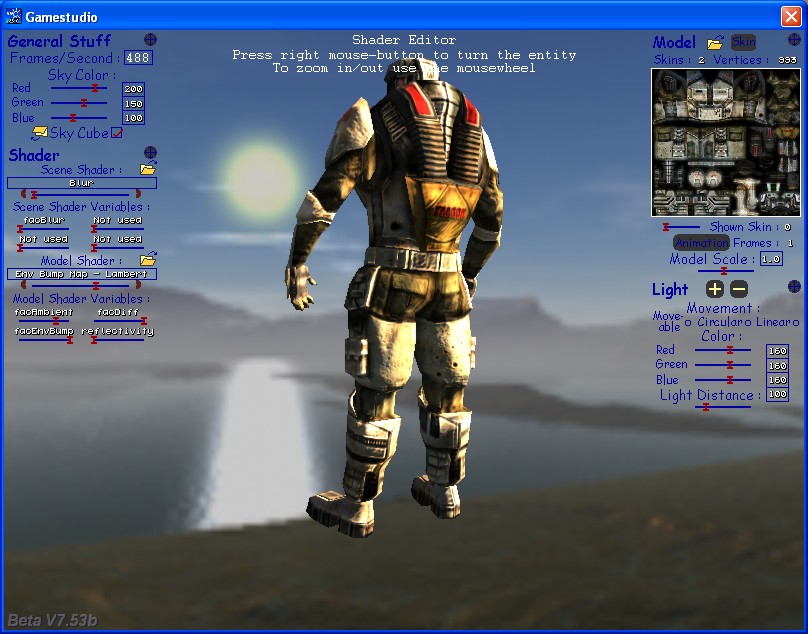Adjust the Light Color Blue slider
Viewport: 808px width, 634px height.
pos(722,380)
